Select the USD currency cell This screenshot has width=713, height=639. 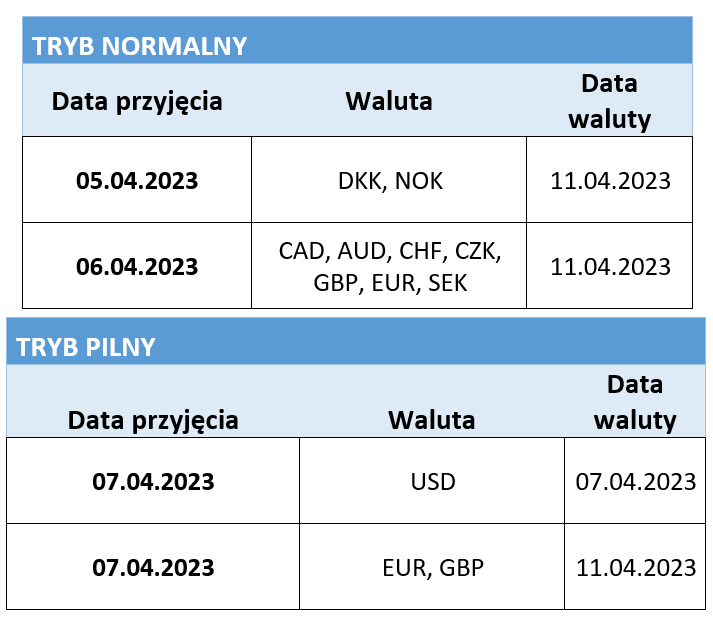coord(433,481)
